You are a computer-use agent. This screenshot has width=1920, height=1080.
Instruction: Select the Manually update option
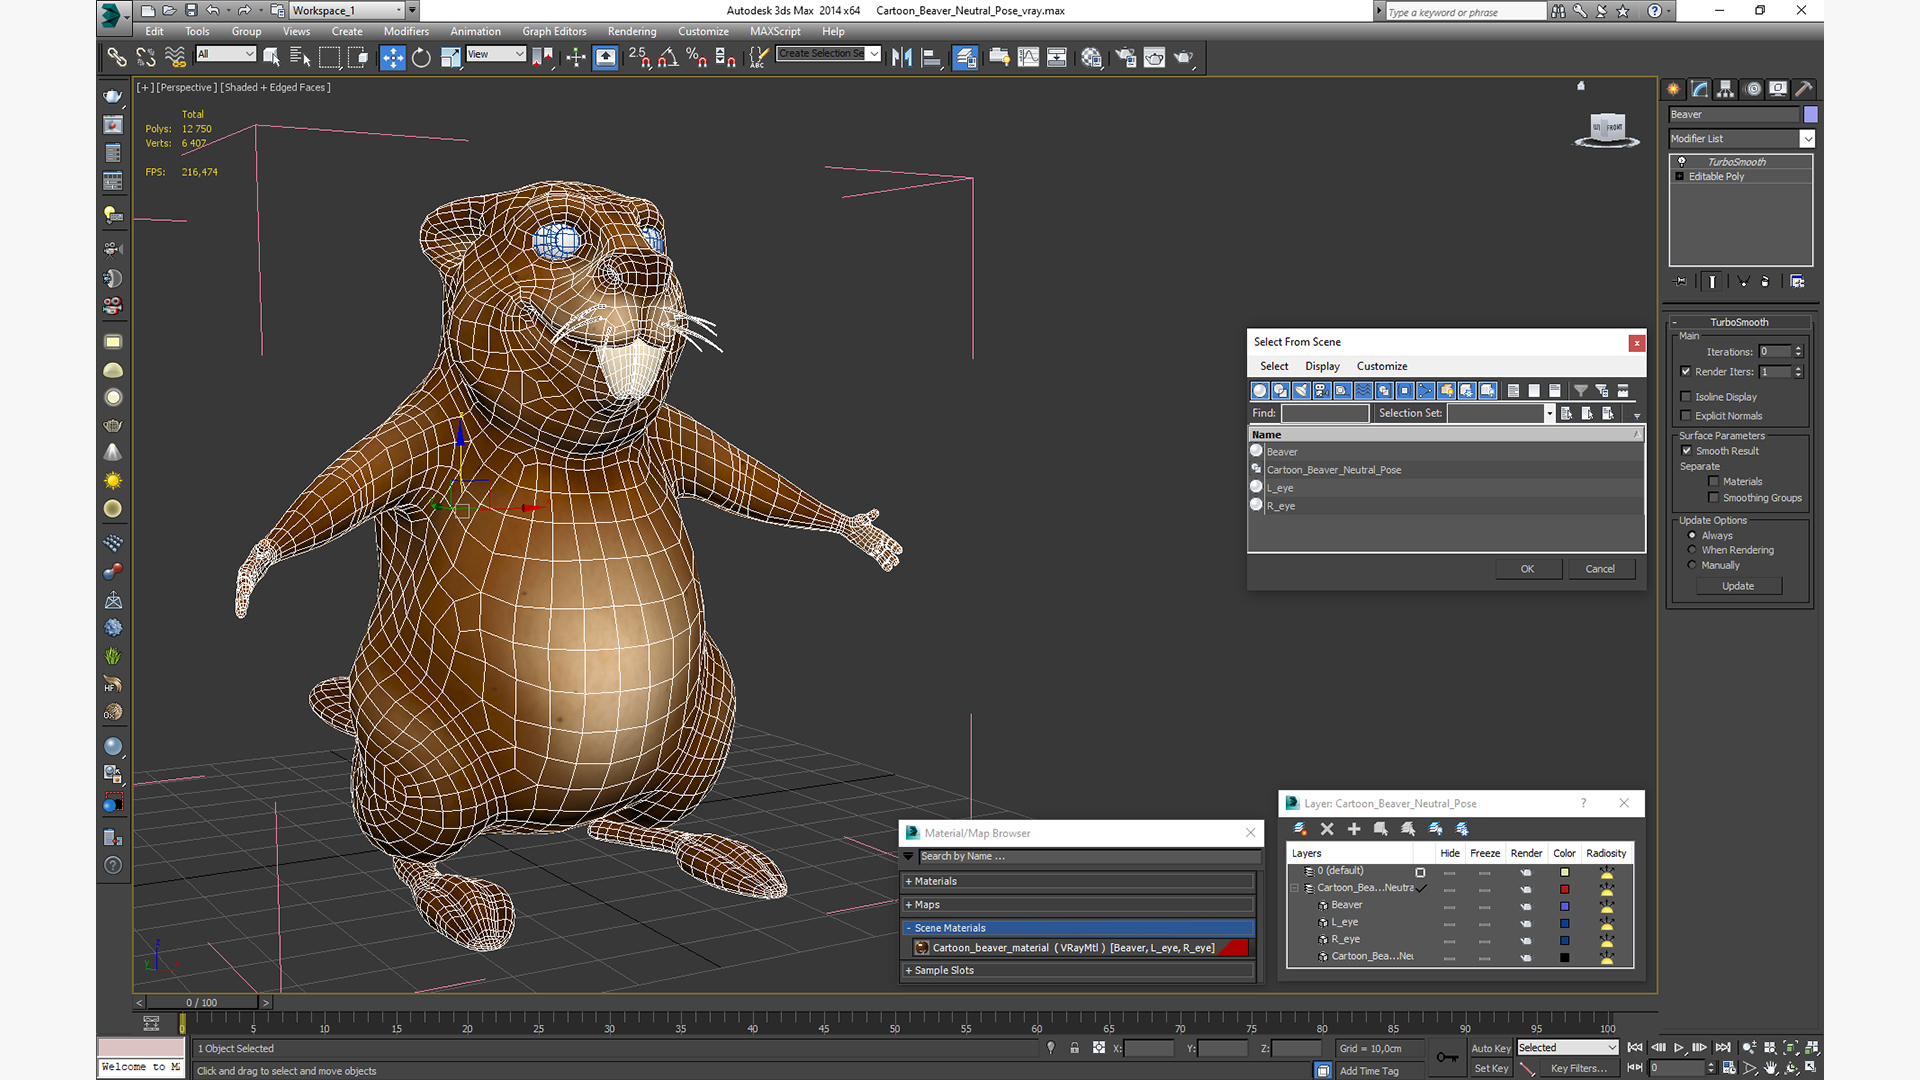point(1692,565)
